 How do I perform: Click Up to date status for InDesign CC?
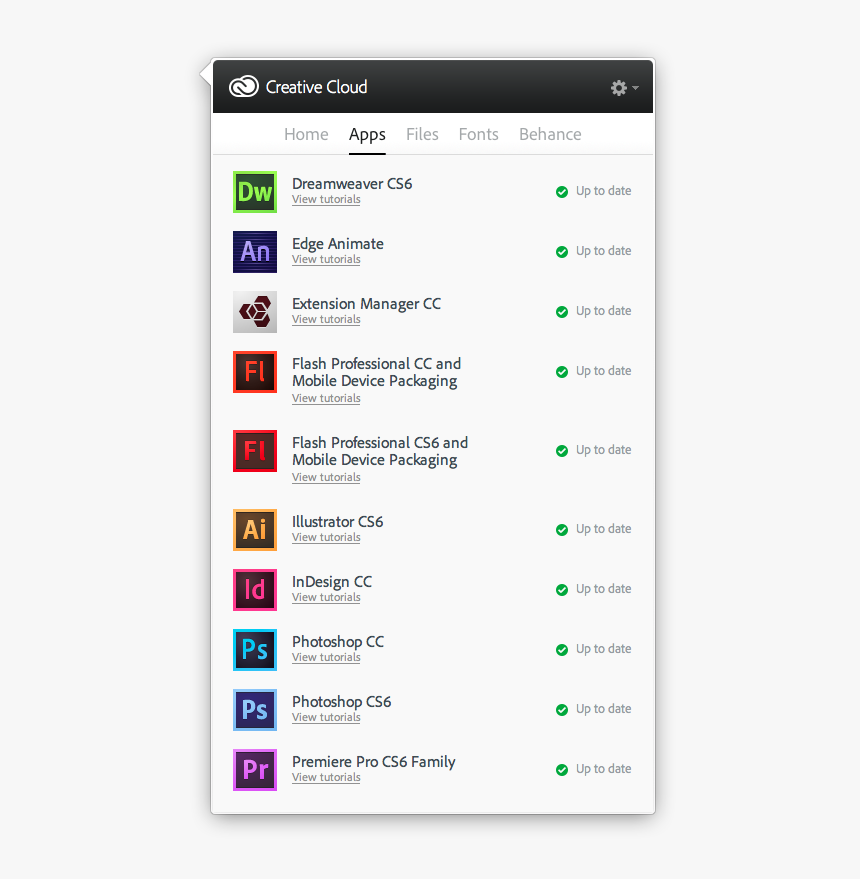603,589
